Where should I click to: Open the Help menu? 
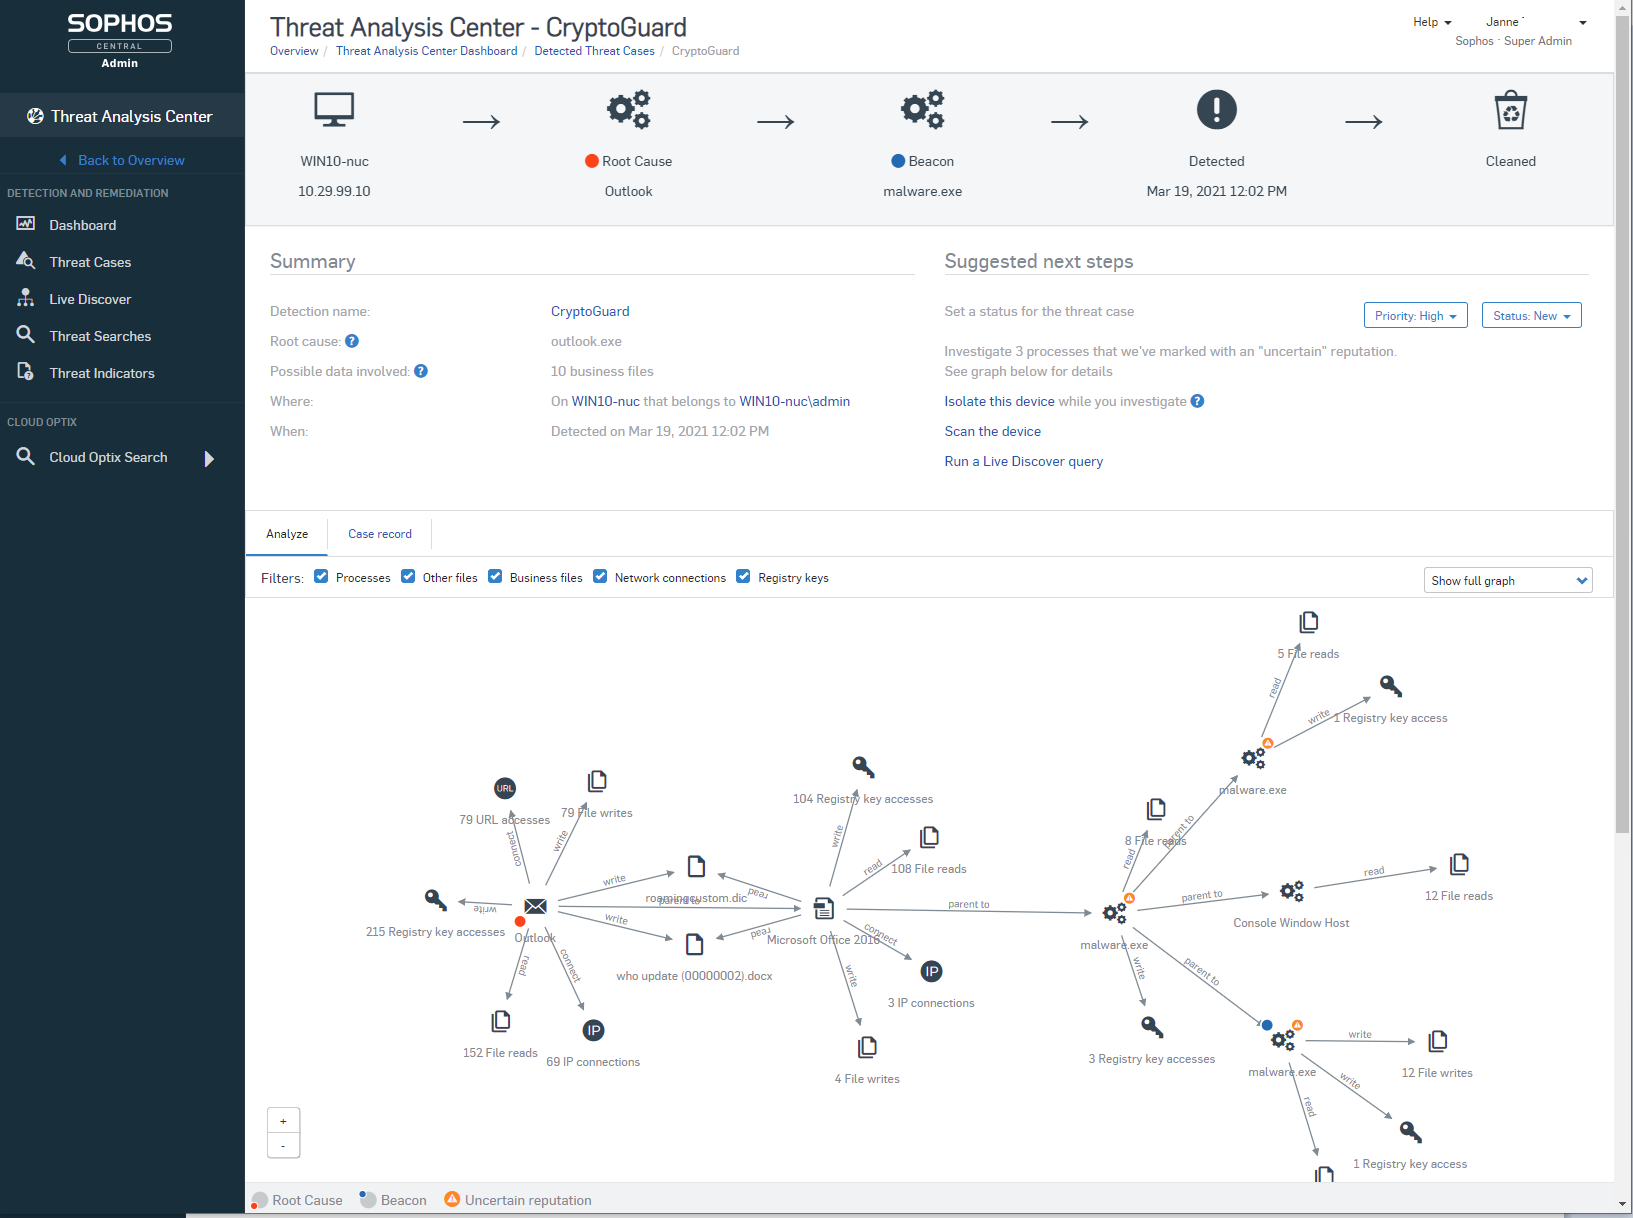click(1432, 22)
